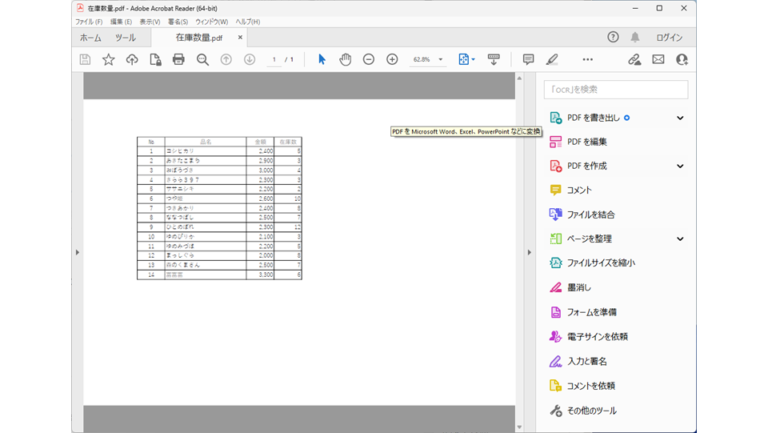
Task: Open the 墨消し tool
Action: pos(579,288)
